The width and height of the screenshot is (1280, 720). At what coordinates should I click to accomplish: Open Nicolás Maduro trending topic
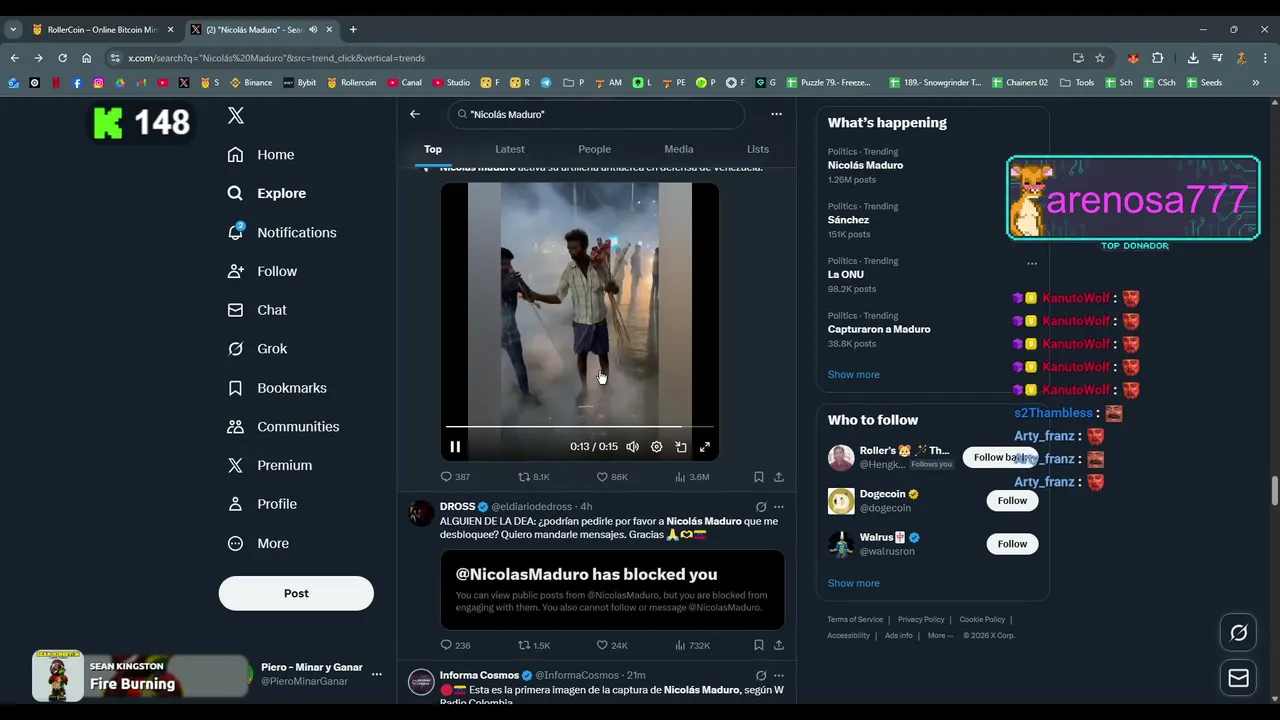coord(865,165)
